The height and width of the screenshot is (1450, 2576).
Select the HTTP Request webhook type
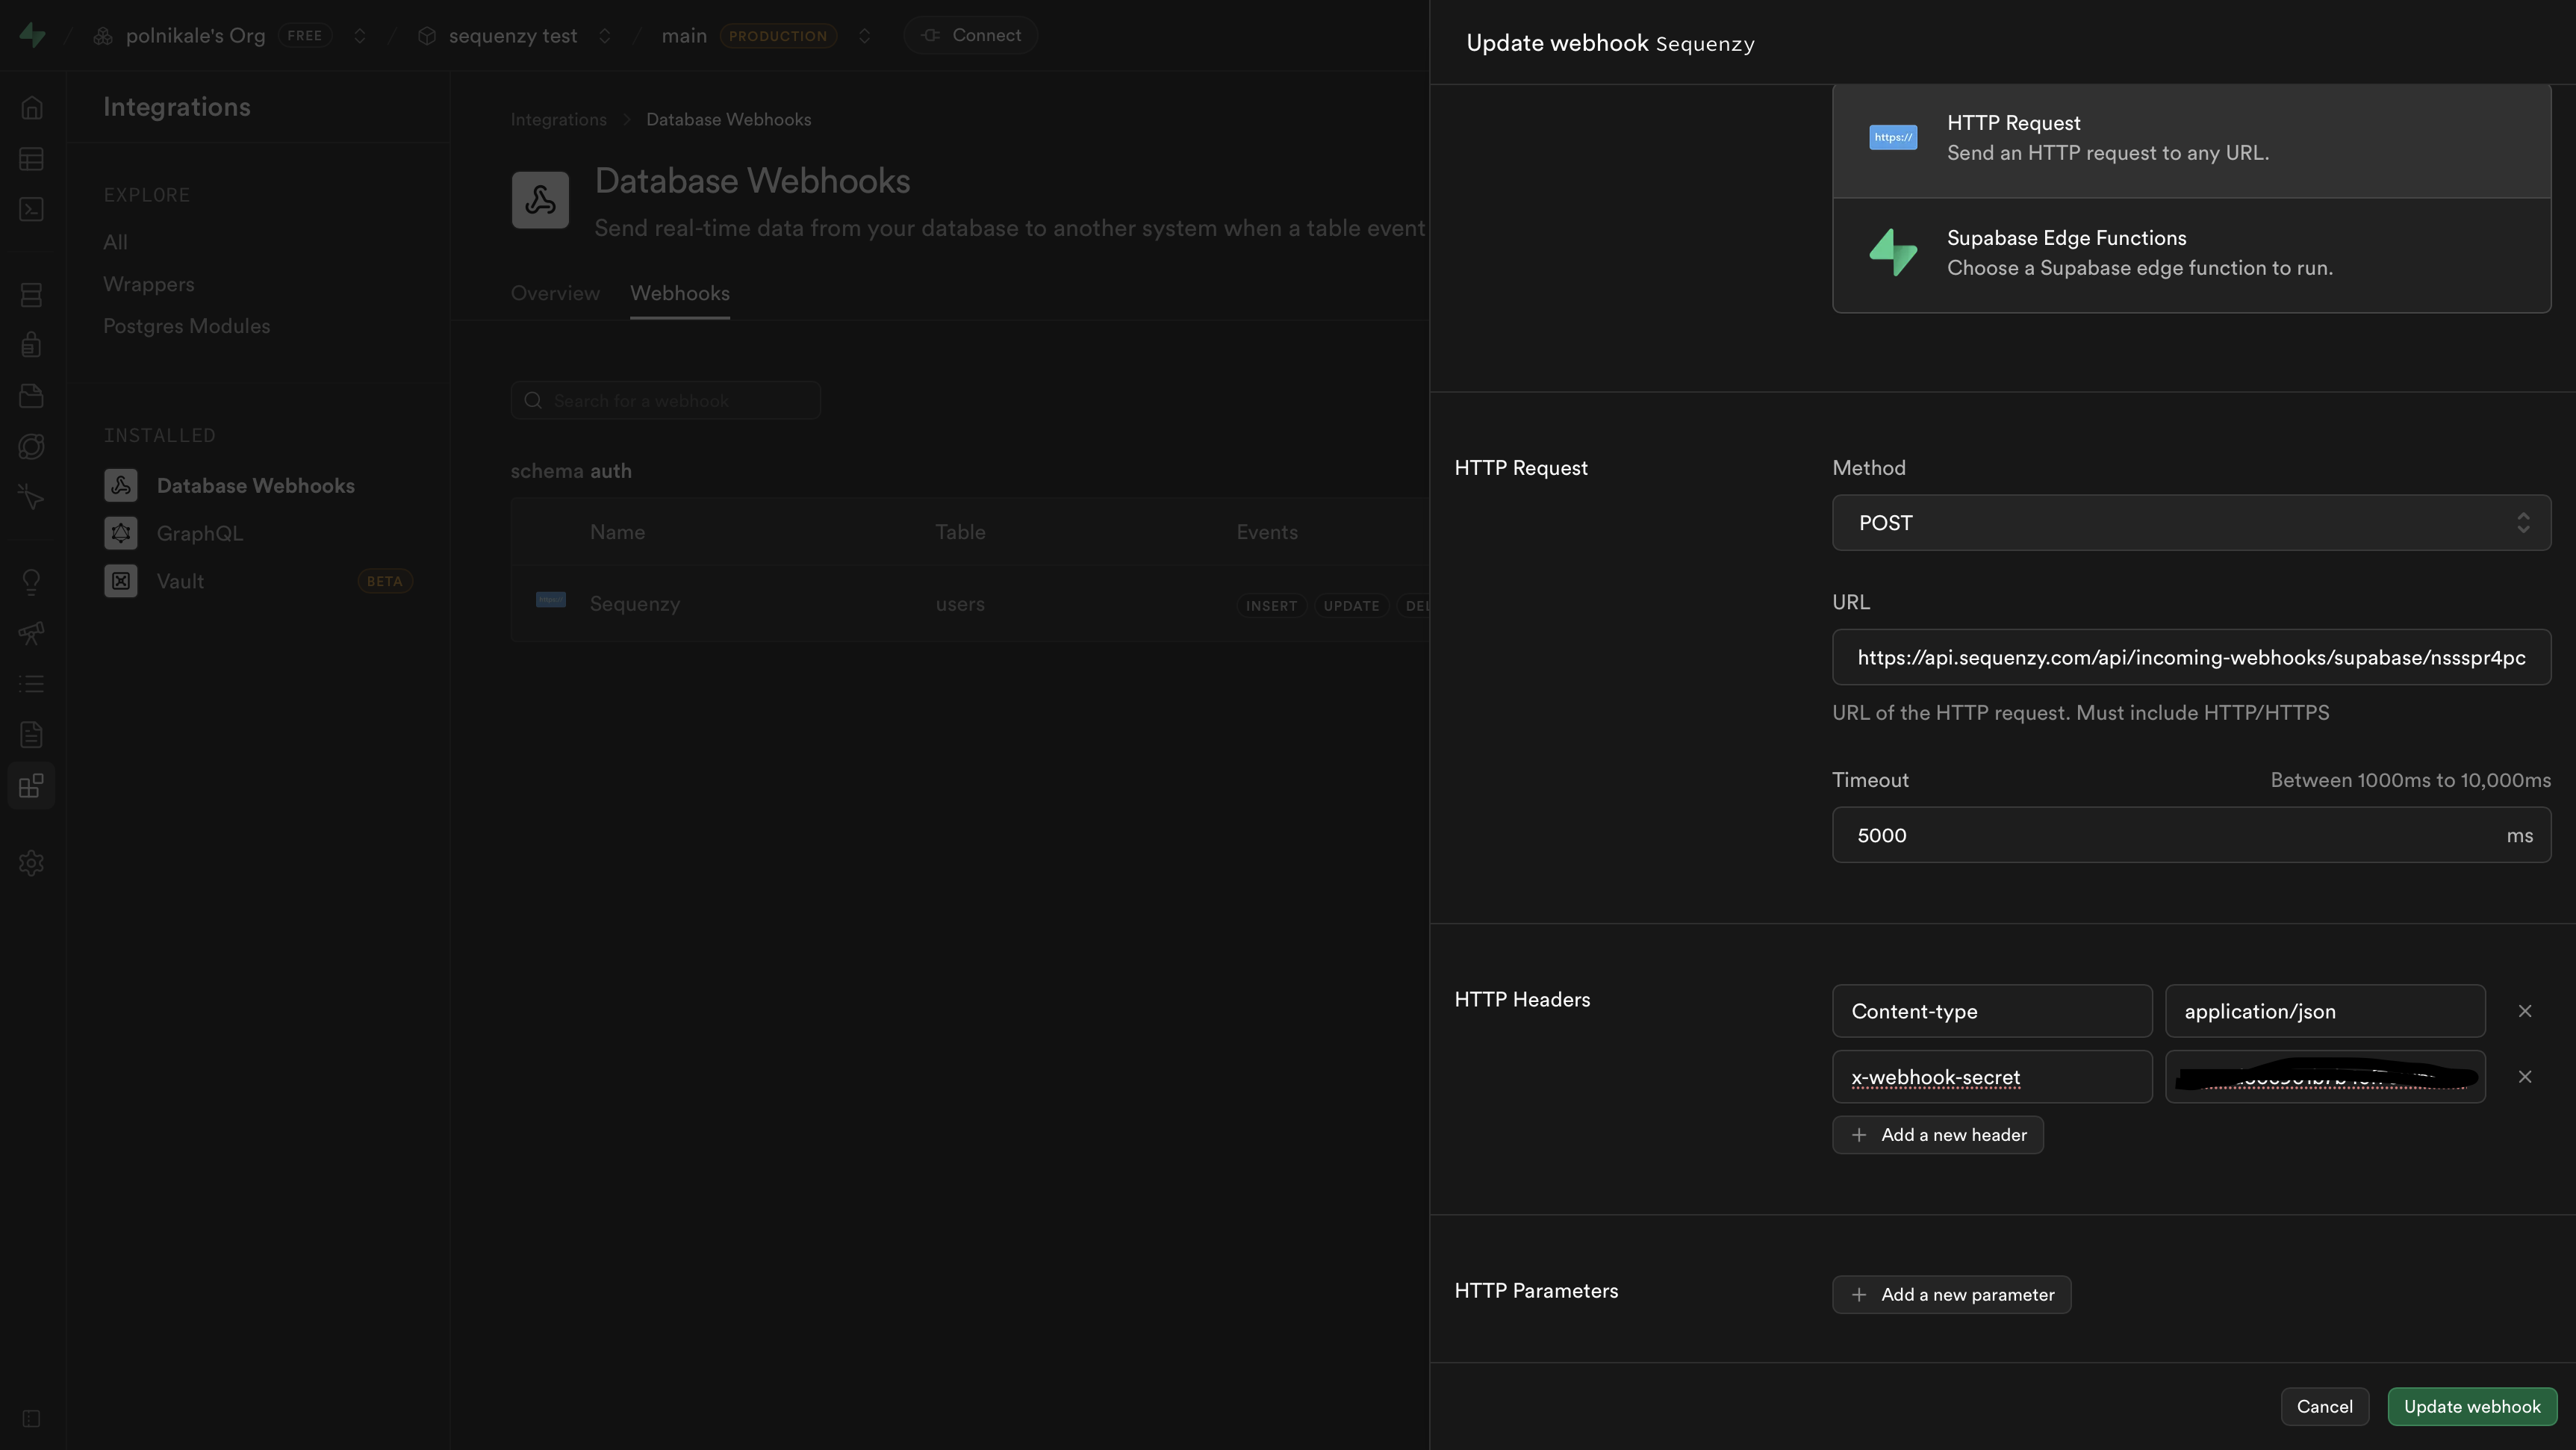pos(2191,140)
